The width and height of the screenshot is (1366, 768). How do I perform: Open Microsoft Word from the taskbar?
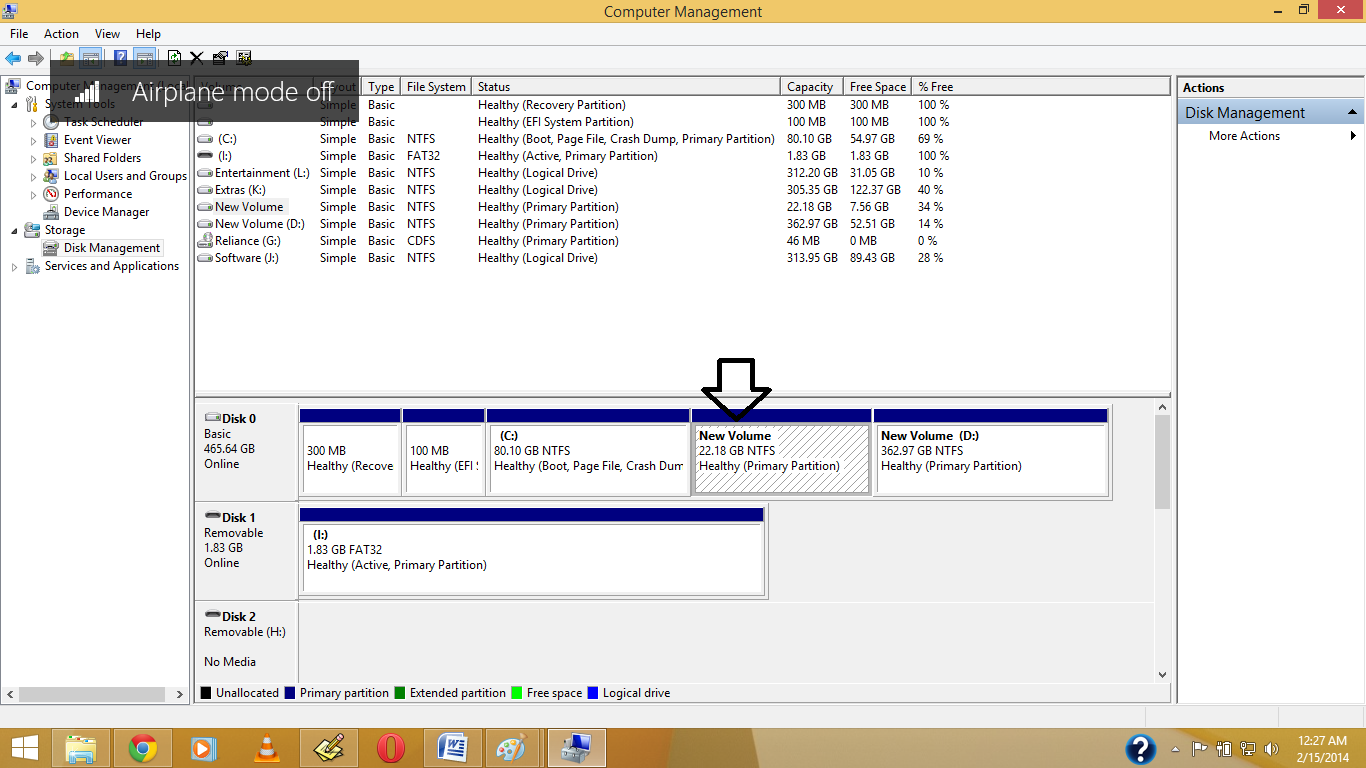(x=453, y=748)
